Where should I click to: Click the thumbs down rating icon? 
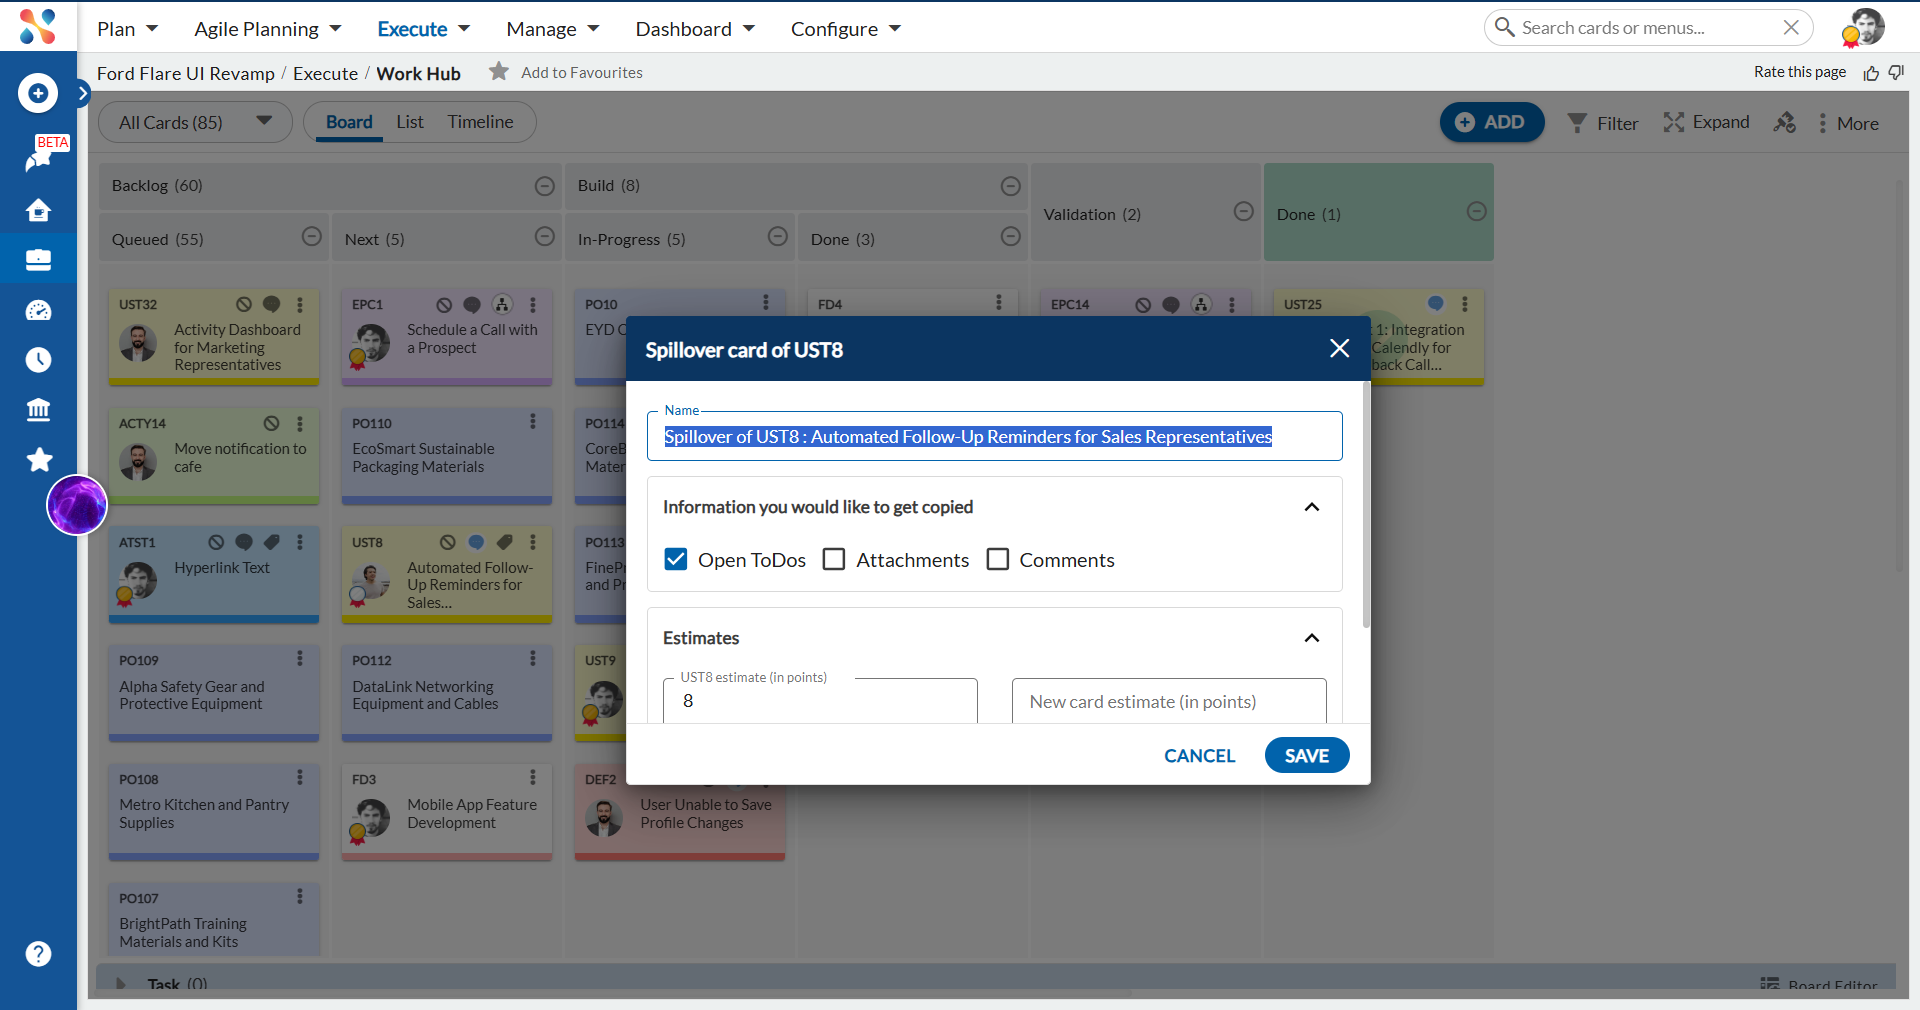tap(1896, 72)
